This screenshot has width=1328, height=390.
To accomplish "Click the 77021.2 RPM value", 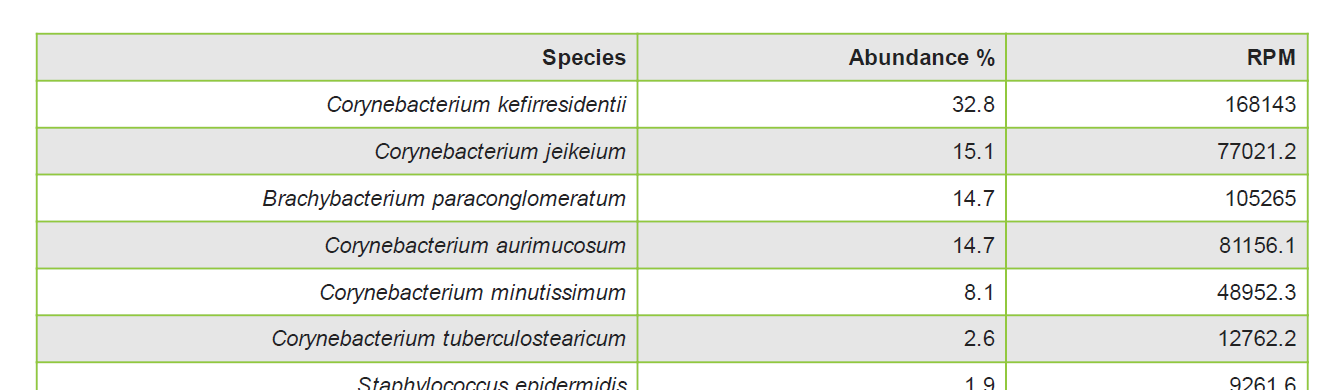I will point(1257,151).
